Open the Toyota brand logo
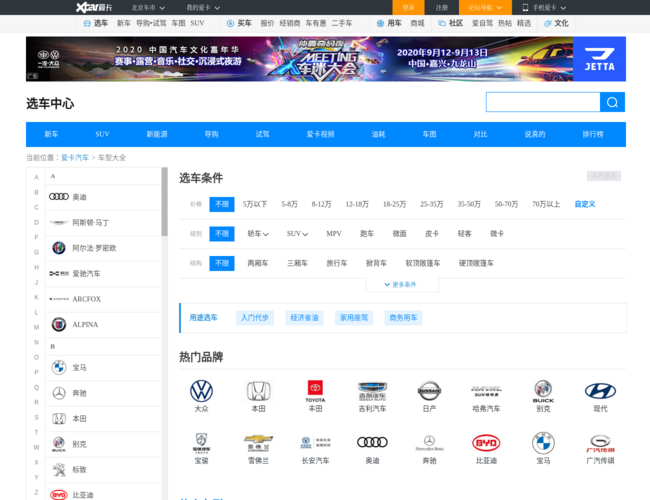 (315, 391)
